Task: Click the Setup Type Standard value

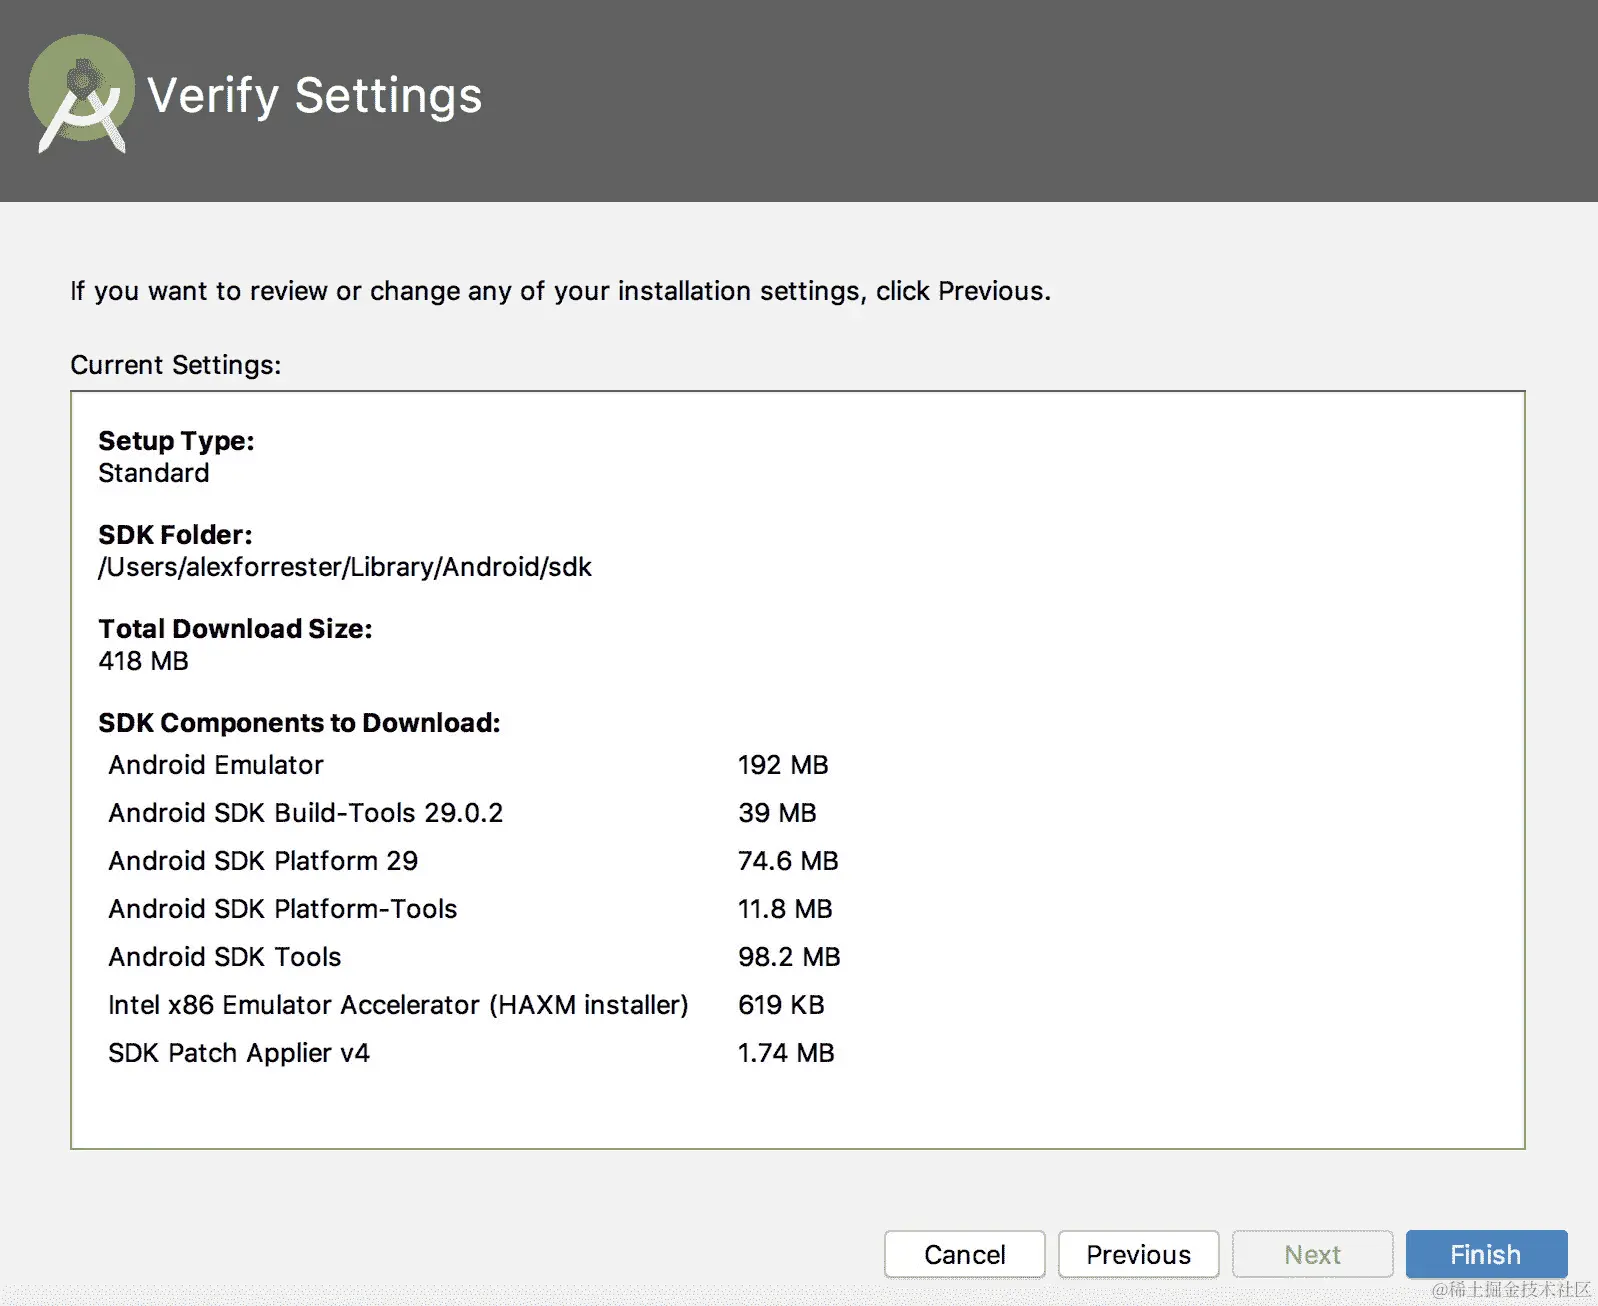Action: 154,473
